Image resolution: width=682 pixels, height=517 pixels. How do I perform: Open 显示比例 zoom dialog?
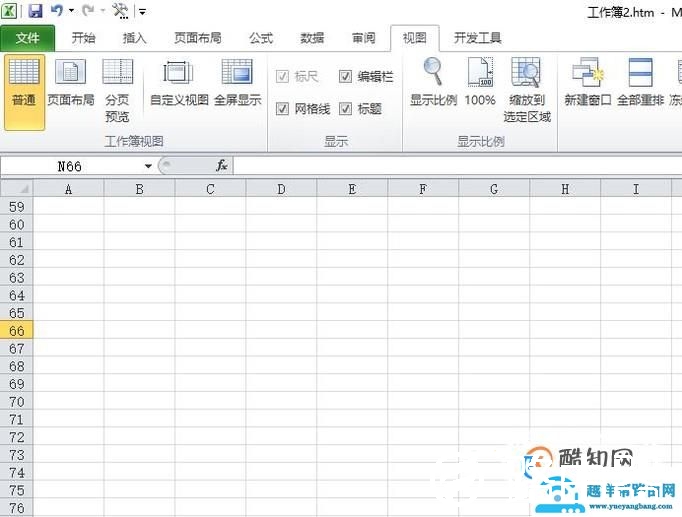click(433, 83)
